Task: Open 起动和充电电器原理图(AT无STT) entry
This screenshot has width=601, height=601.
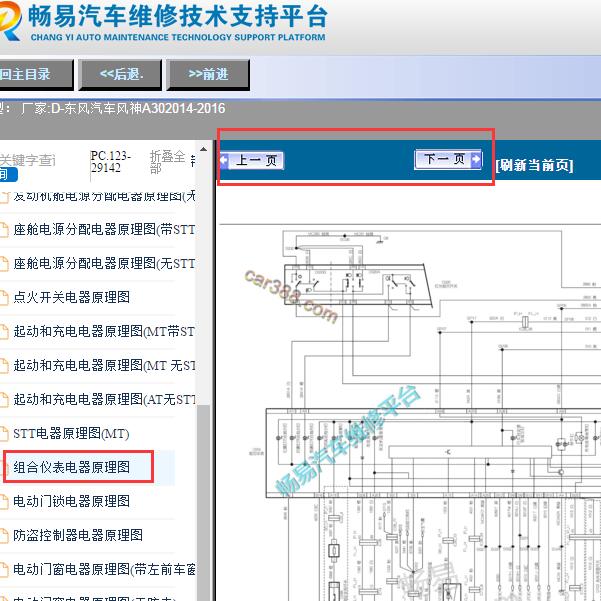Action: [x=104, y=399]
